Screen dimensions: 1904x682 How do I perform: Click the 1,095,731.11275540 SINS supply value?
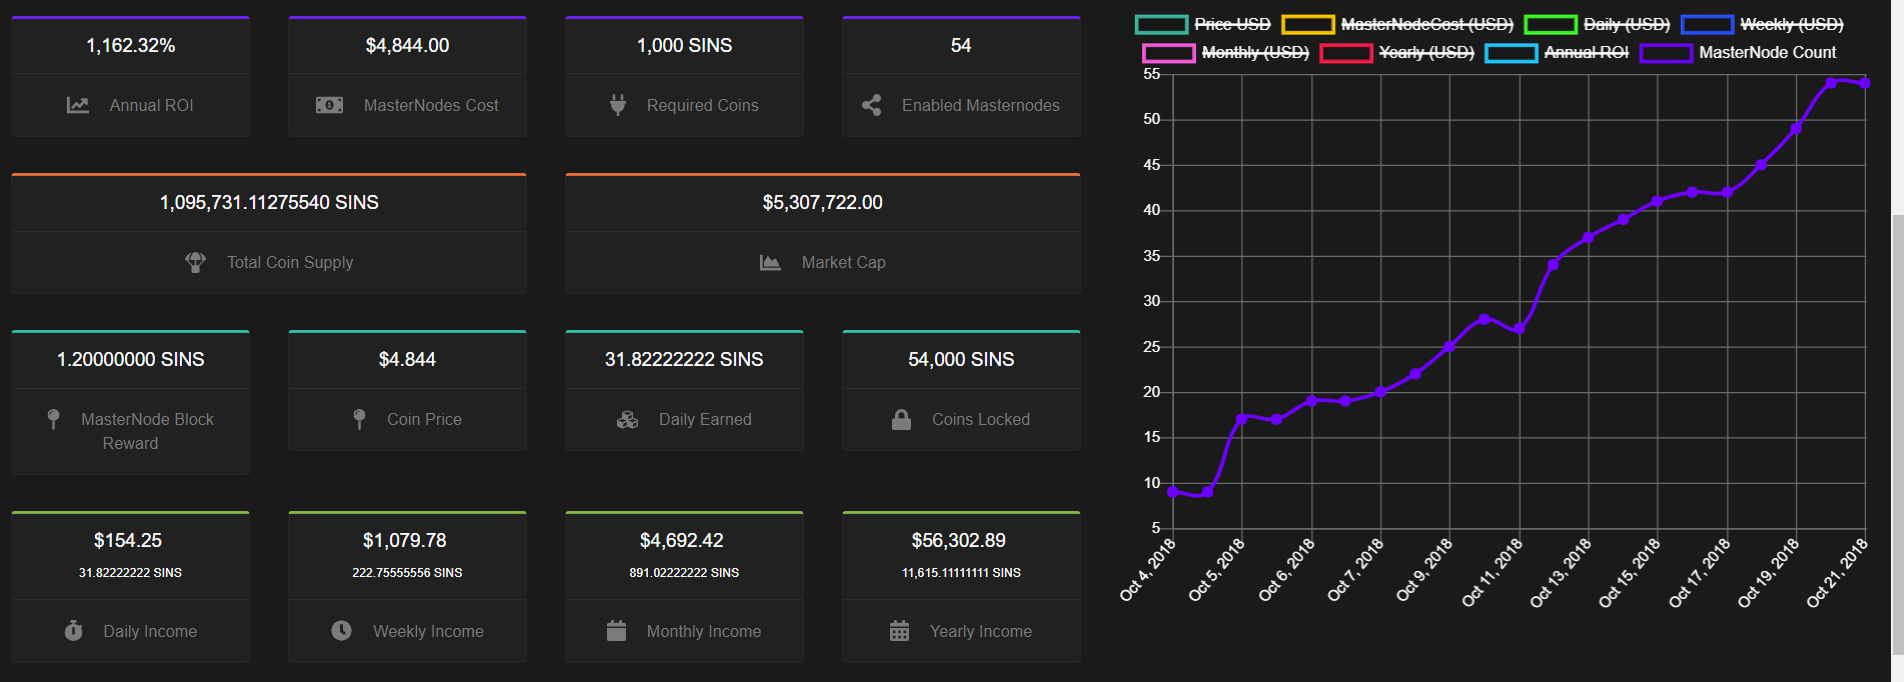[269, 203]
